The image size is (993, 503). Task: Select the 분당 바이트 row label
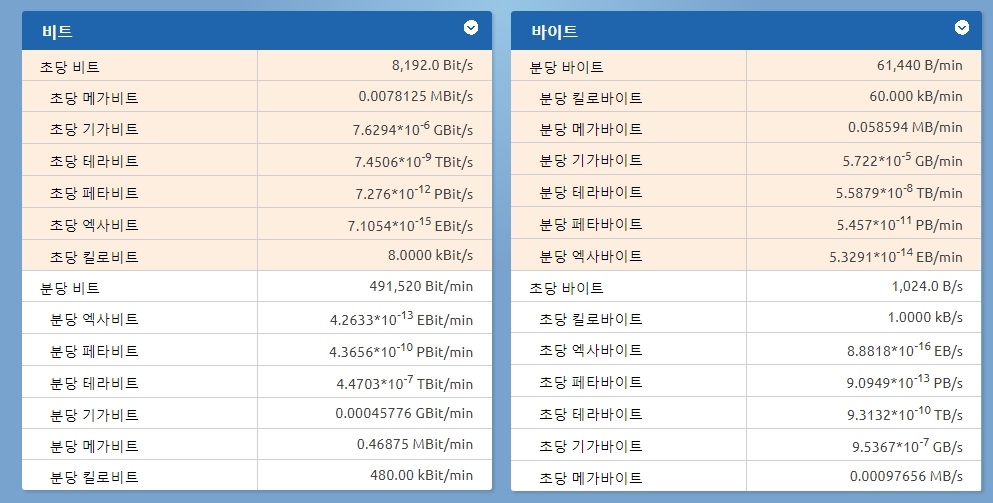click(x=566, y=67)
